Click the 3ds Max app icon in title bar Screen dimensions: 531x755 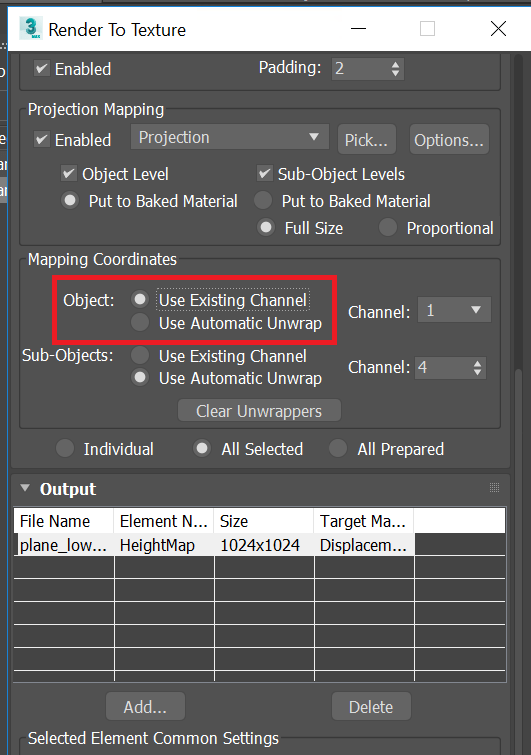[30, 29]
